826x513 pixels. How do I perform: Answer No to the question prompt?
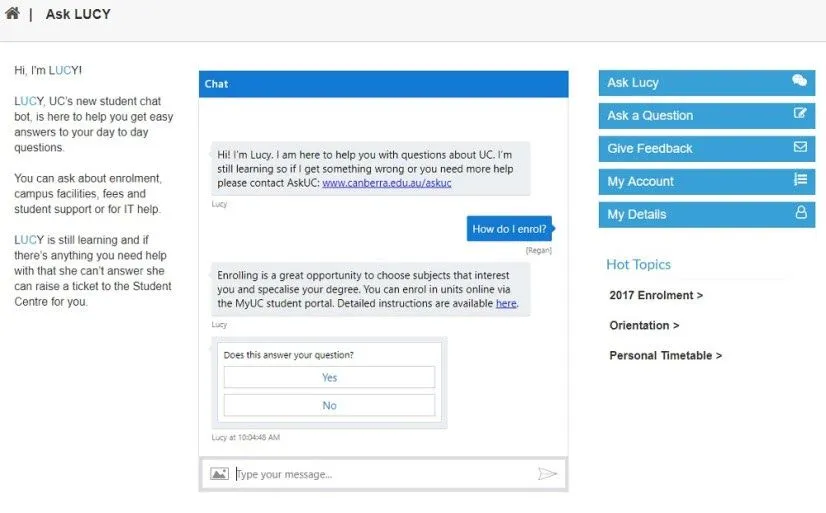(329, 405)
